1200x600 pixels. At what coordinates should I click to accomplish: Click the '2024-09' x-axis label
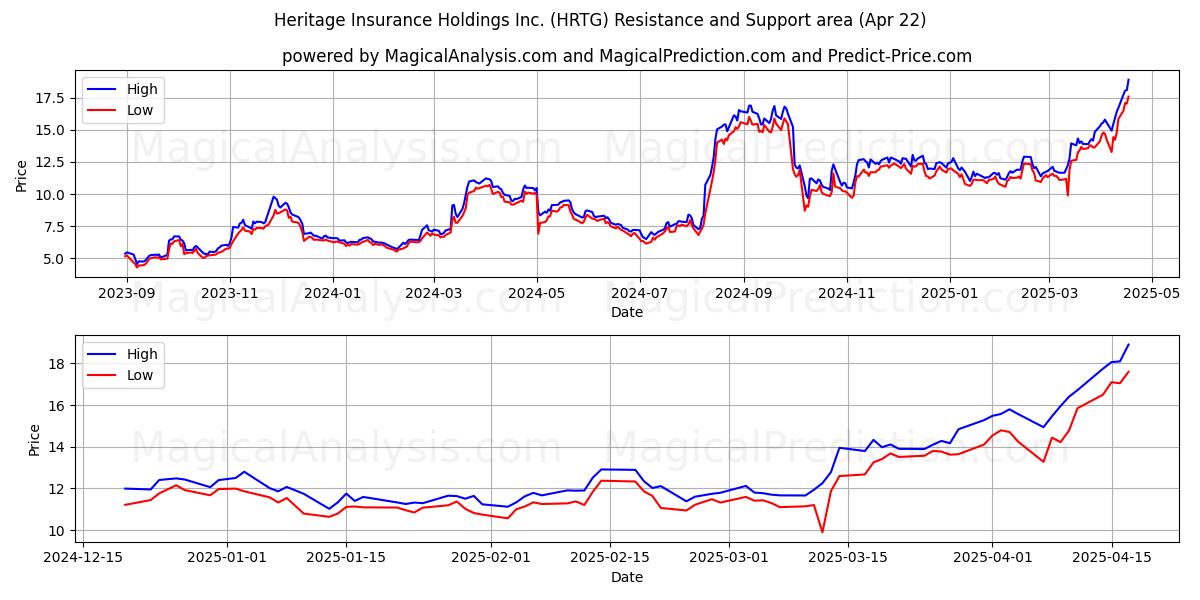click(744, 294)
